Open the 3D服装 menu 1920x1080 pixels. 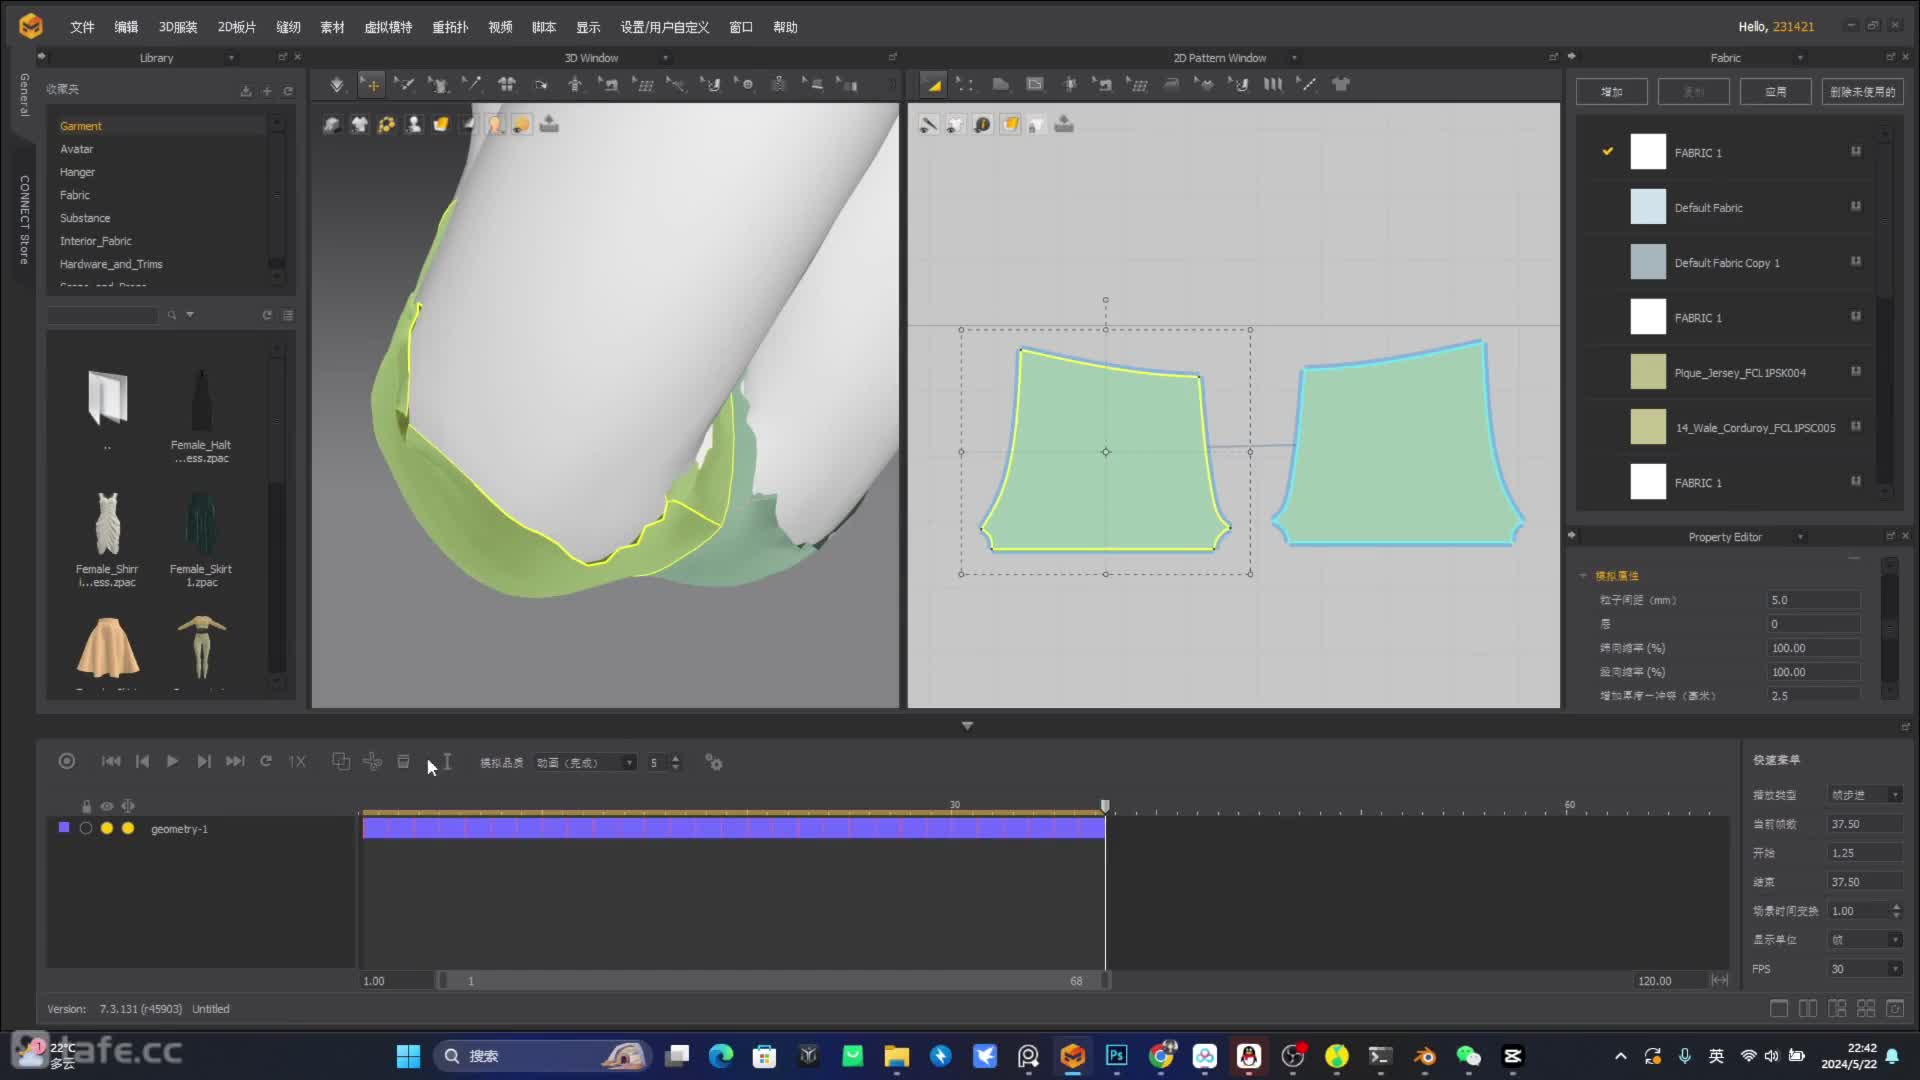coord(178,27)
